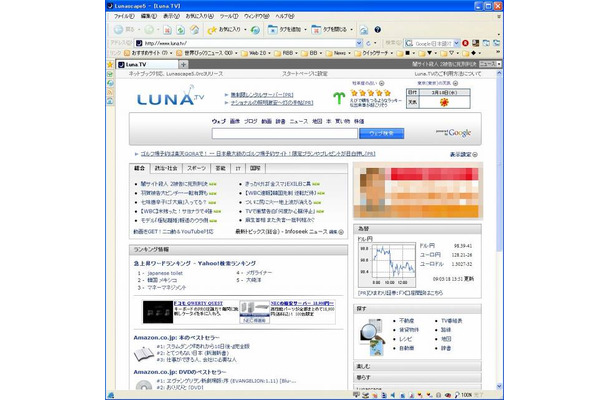The height and width of the screenshot is (400, 610).
Task: Click the TV番組表 link in 探す panel
Action: tap(452, 321)
